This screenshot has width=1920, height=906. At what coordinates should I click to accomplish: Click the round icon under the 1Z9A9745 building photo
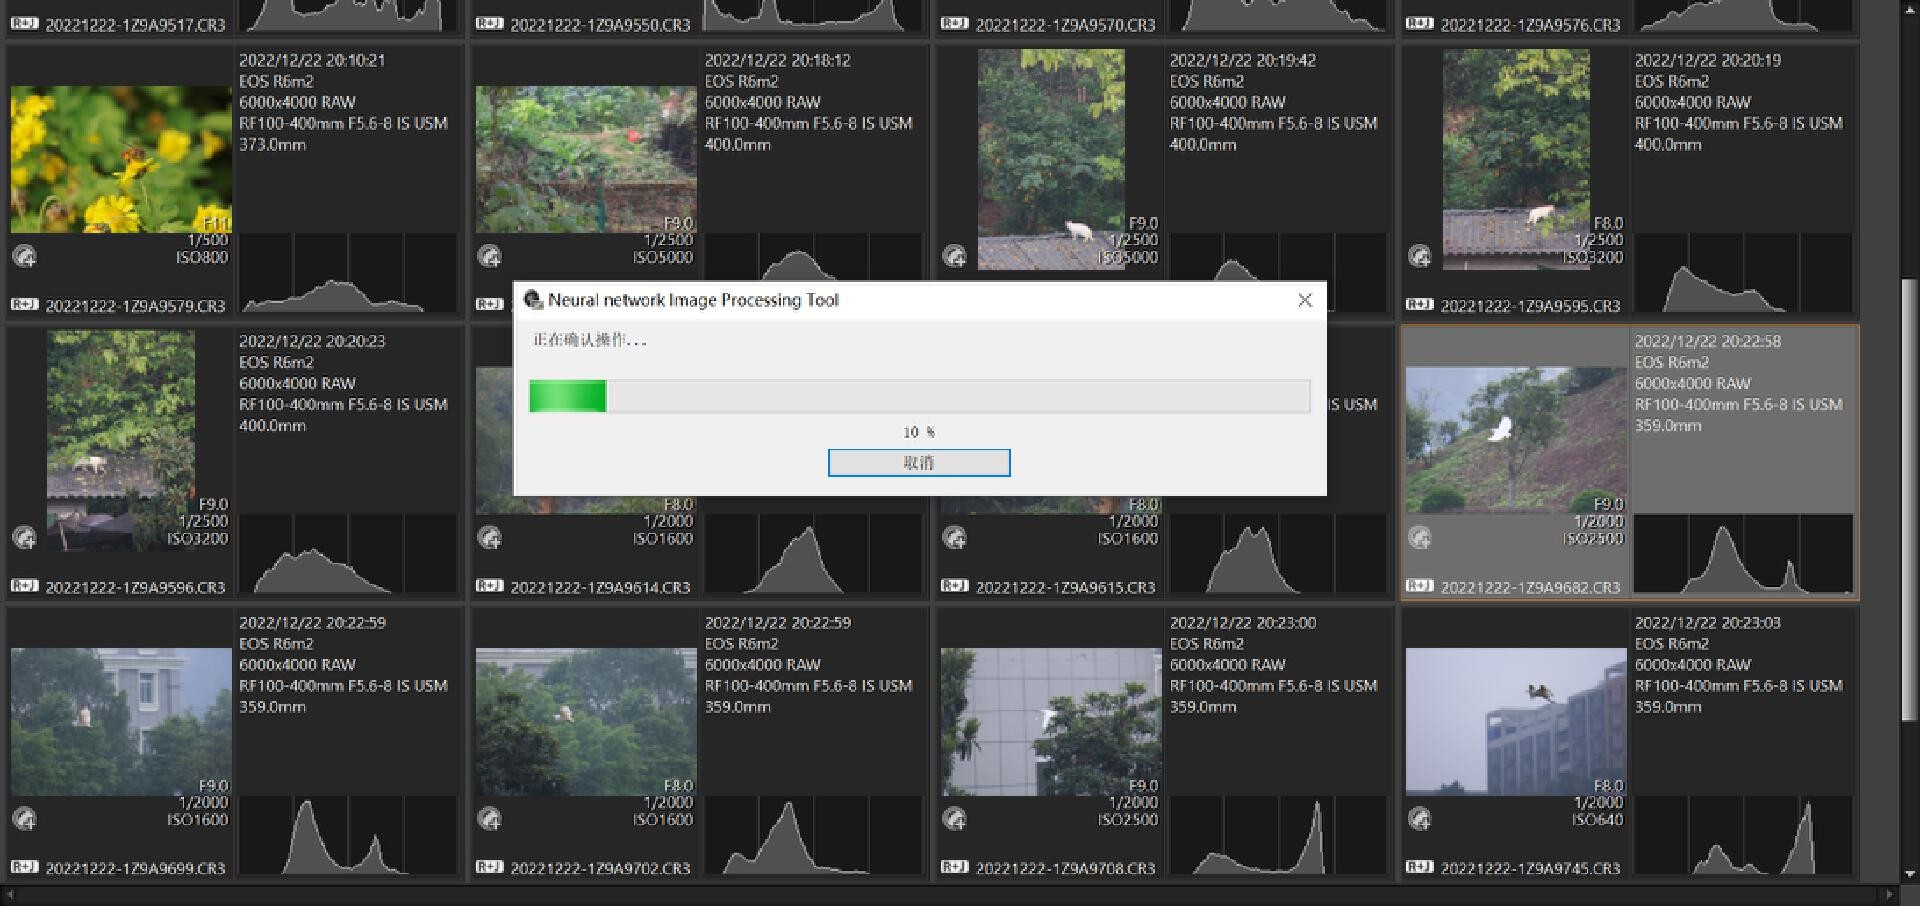pyautogui.click(x=1419, y=819)
